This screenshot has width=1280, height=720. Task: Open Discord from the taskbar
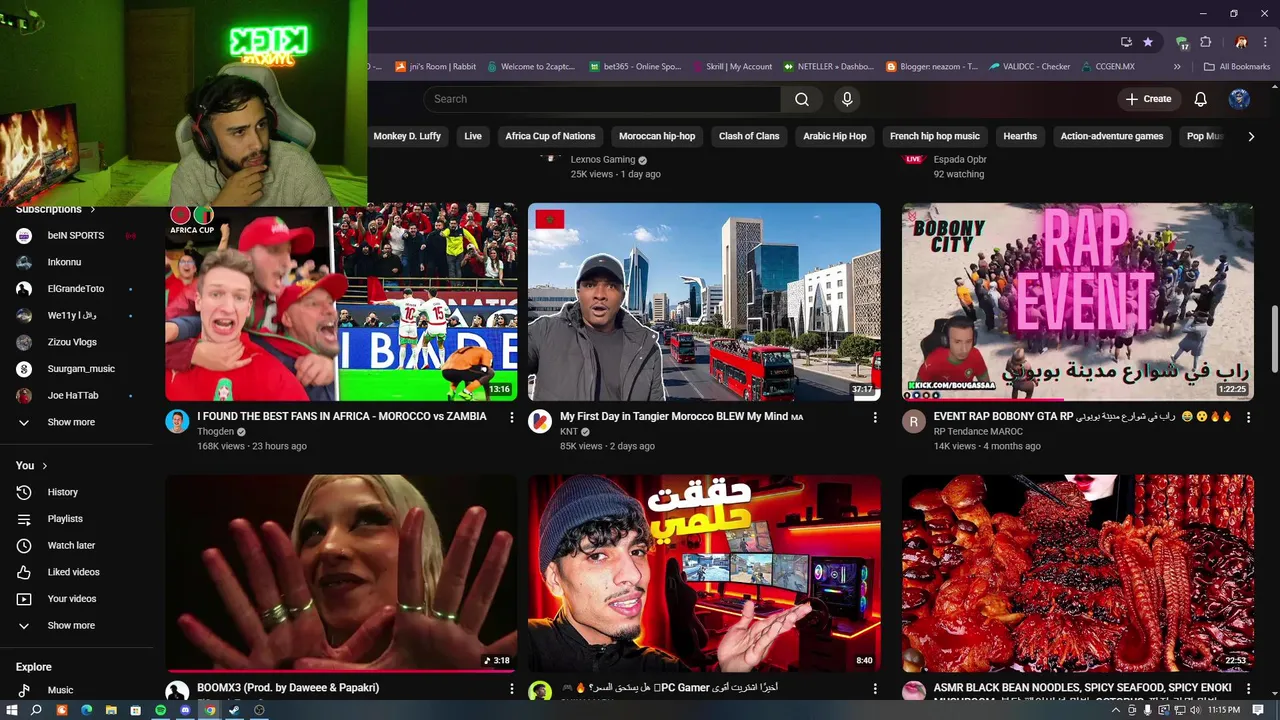tap(185, 710)
